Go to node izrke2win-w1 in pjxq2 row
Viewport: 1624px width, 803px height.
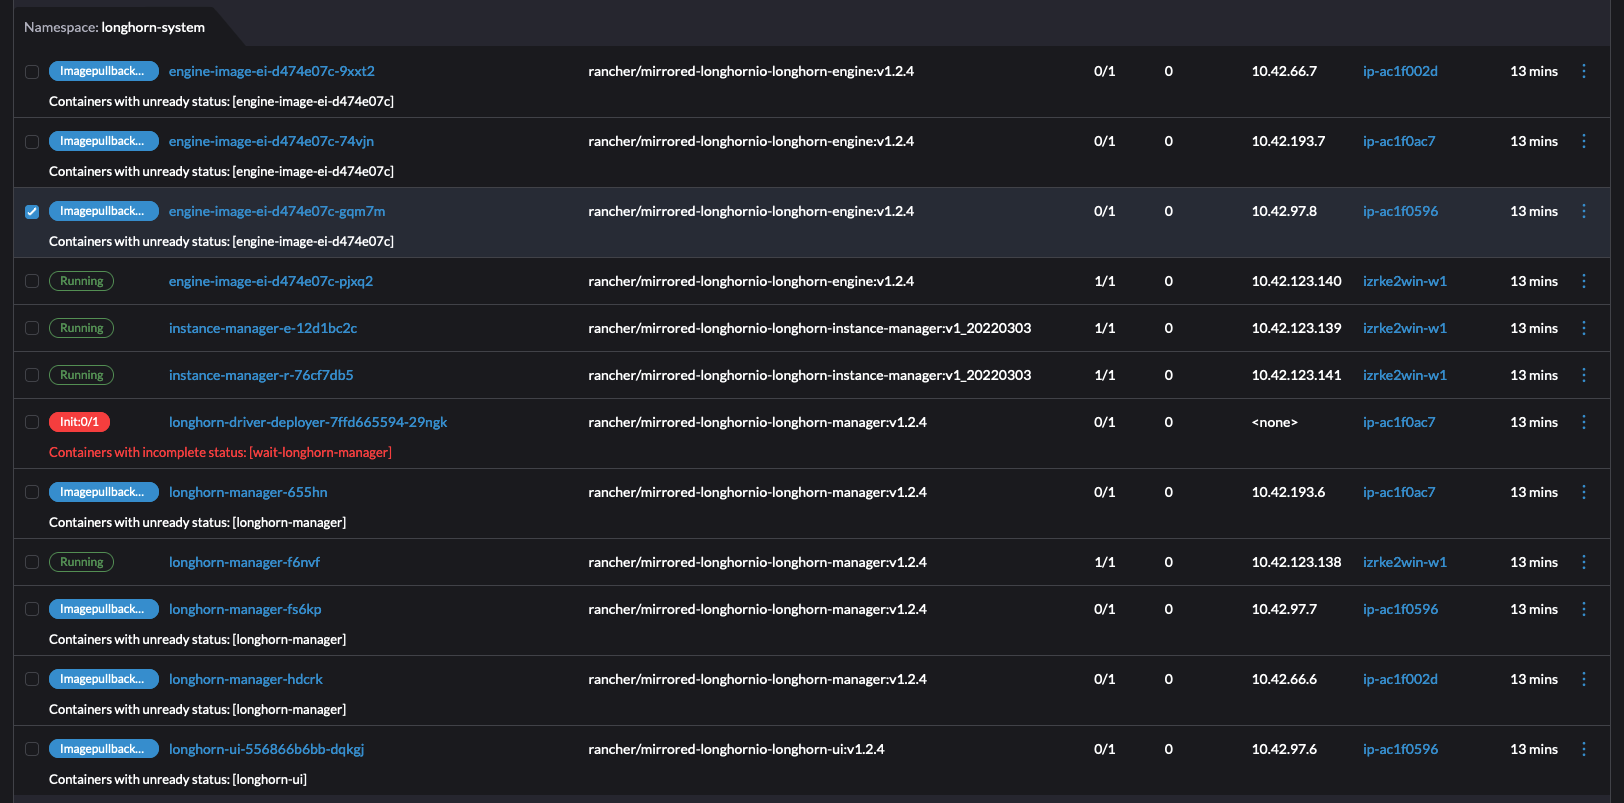coord(1405,281)
